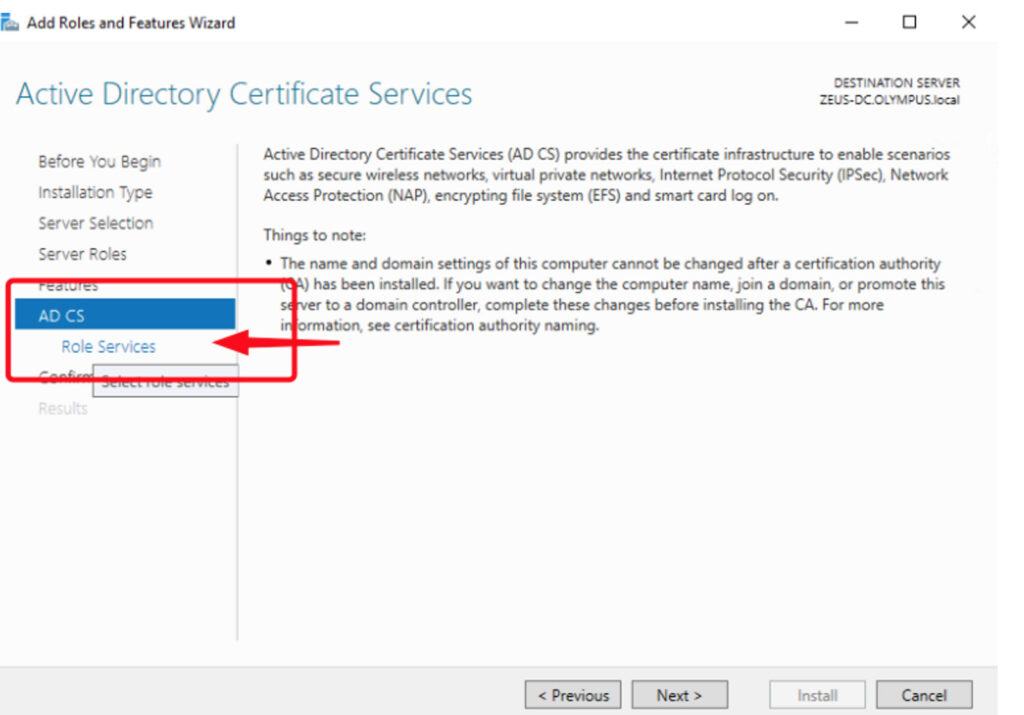Click the greyed-out Results step

[62, 408]
